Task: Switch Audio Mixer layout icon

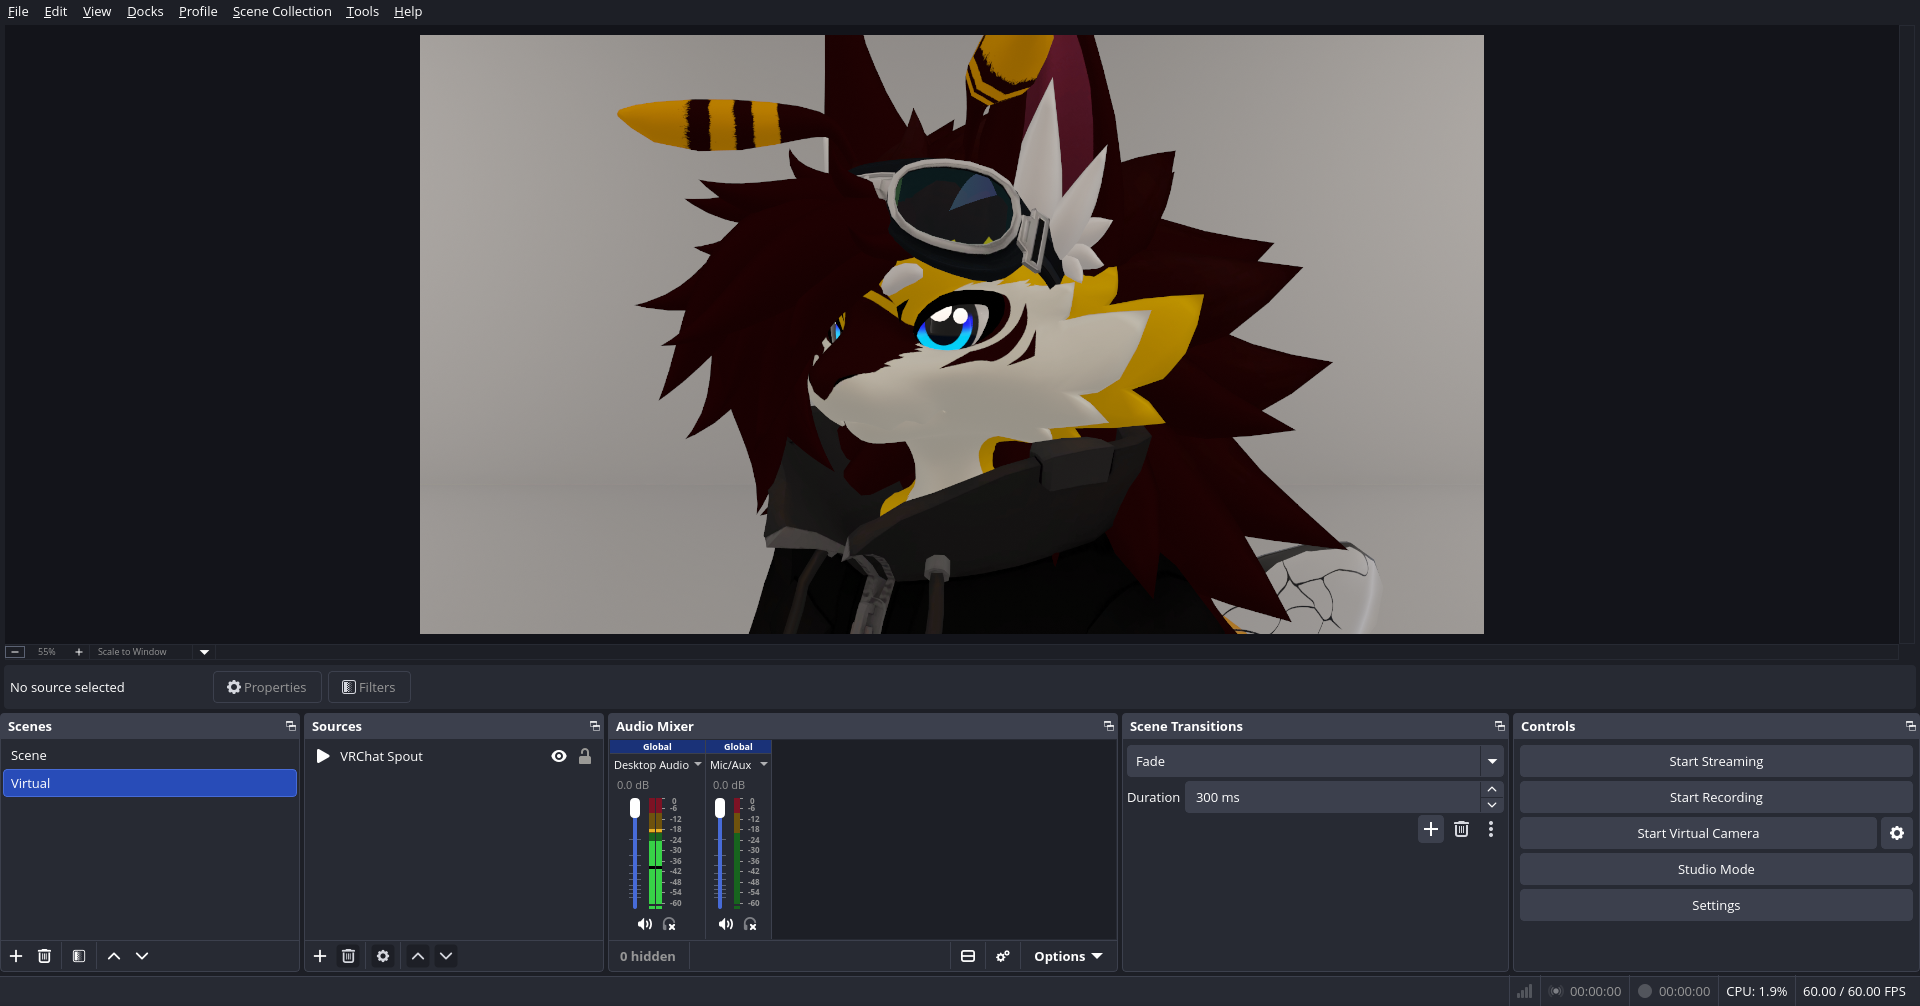Action: [x=968, y=956]
